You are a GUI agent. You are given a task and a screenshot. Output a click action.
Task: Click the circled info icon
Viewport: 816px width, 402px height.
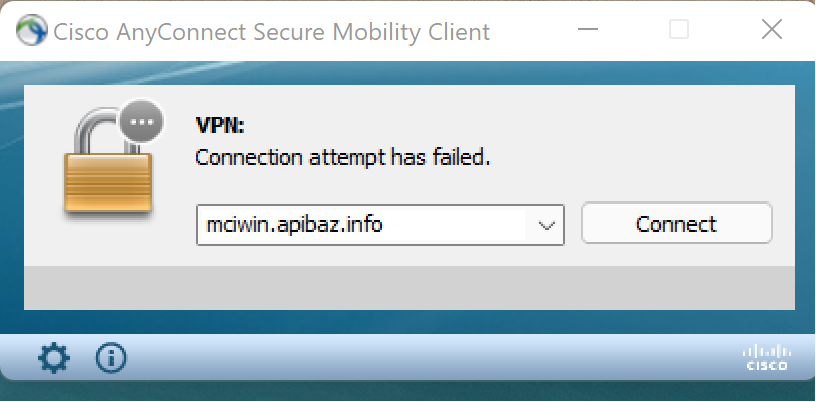point(111,358)
